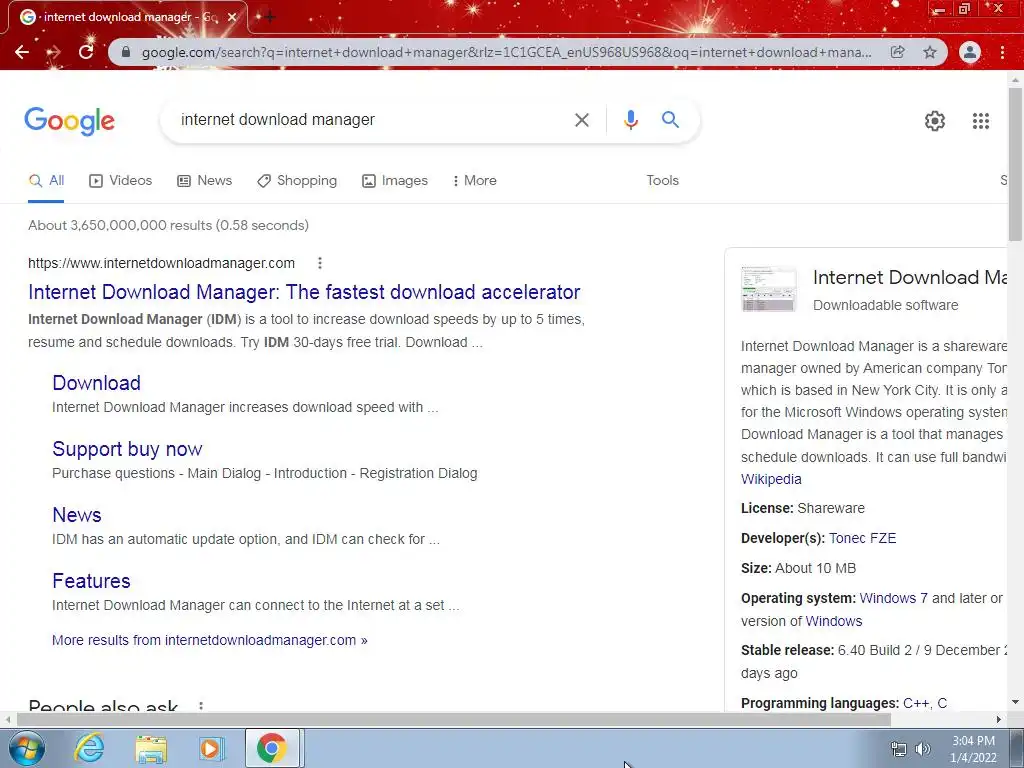Click the taskbar clock showing 3:04 PM
This screenshot has height=768, width=1024.
[973, 741]
